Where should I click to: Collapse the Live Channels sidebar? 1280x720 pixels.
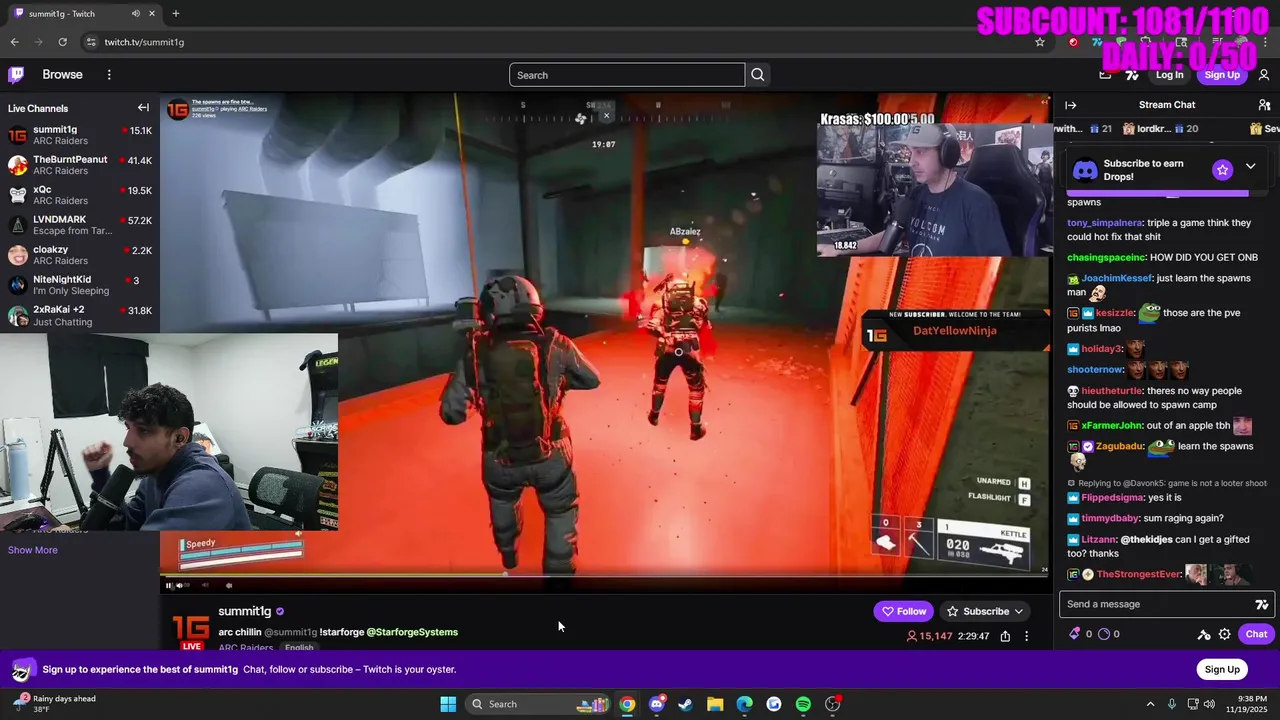pyautogui.click(x=143, y=108)
